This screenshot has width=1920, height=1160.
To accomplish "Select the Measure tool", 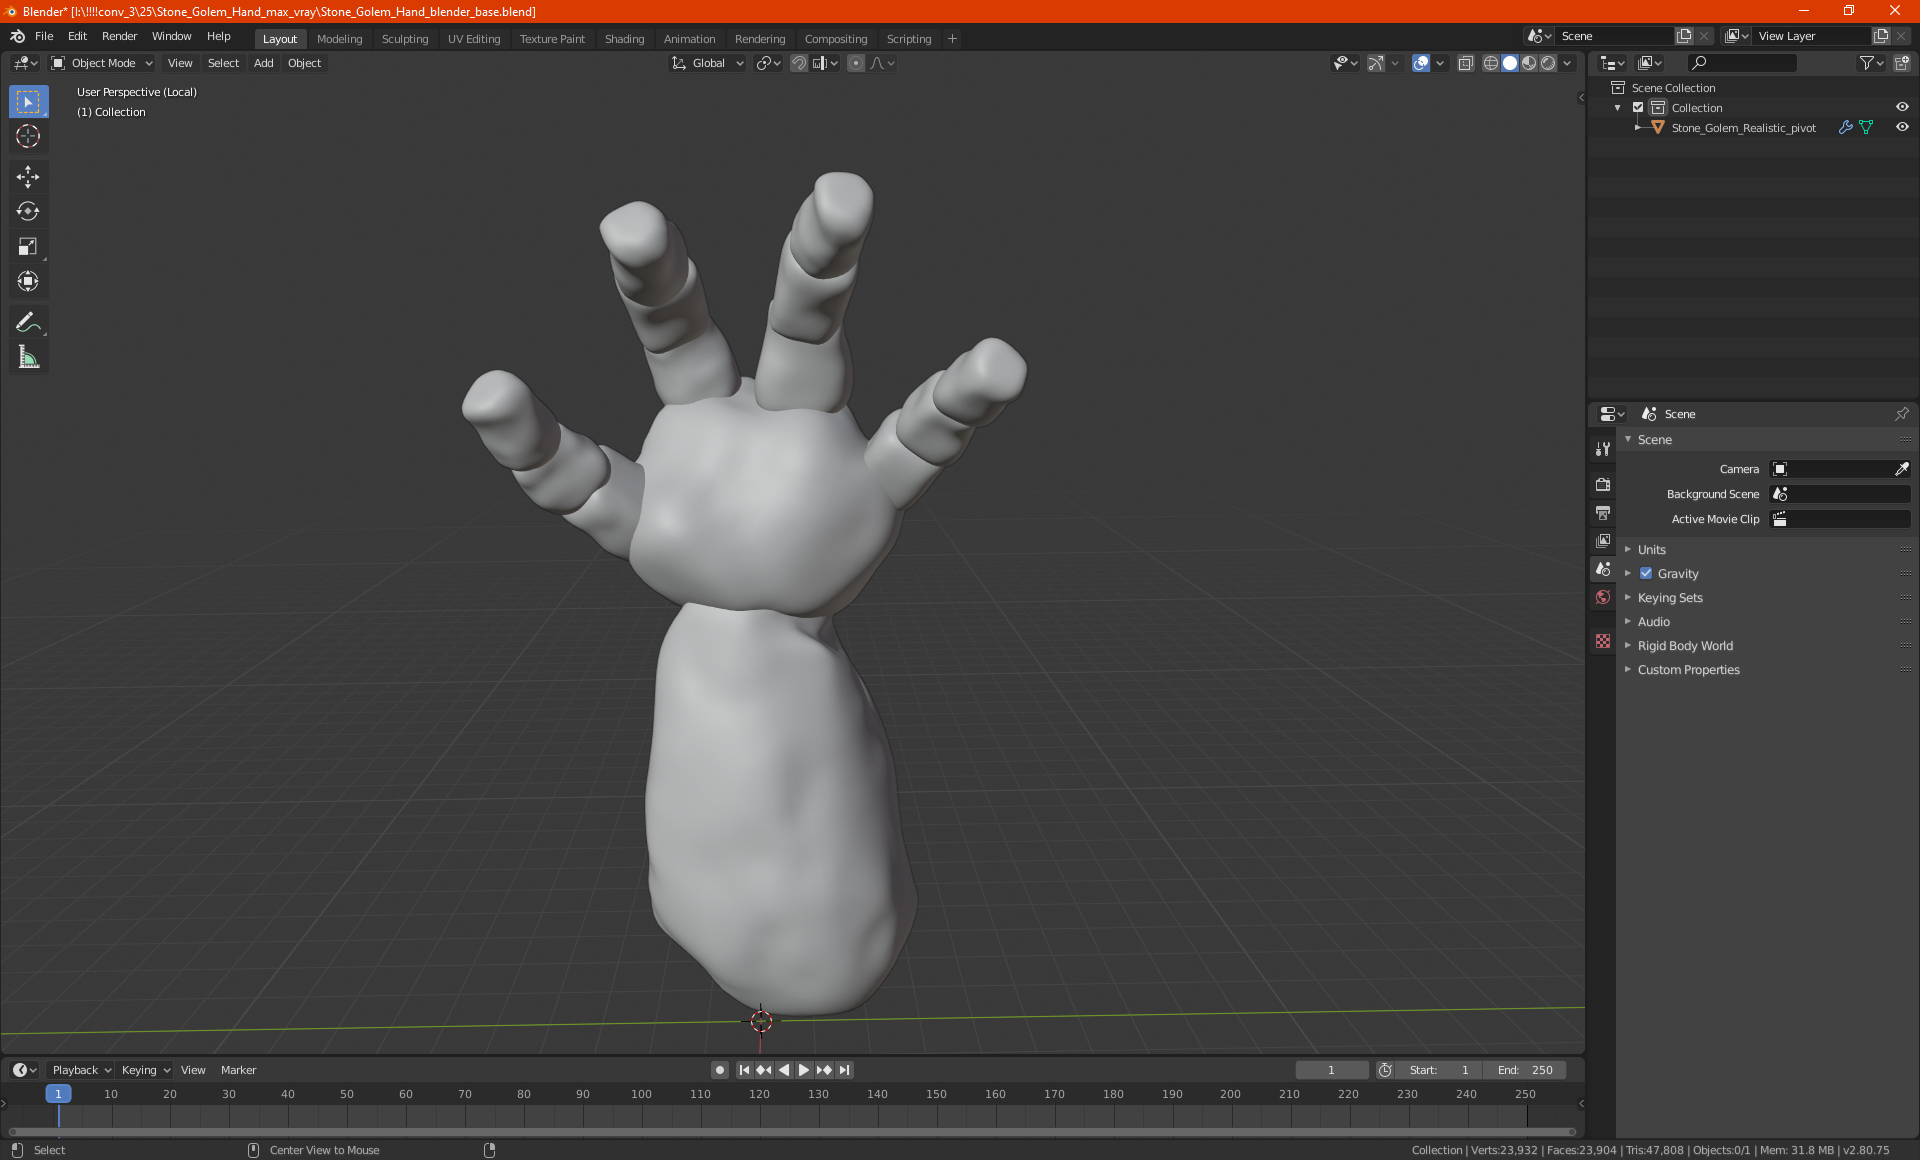I will 28,357.
